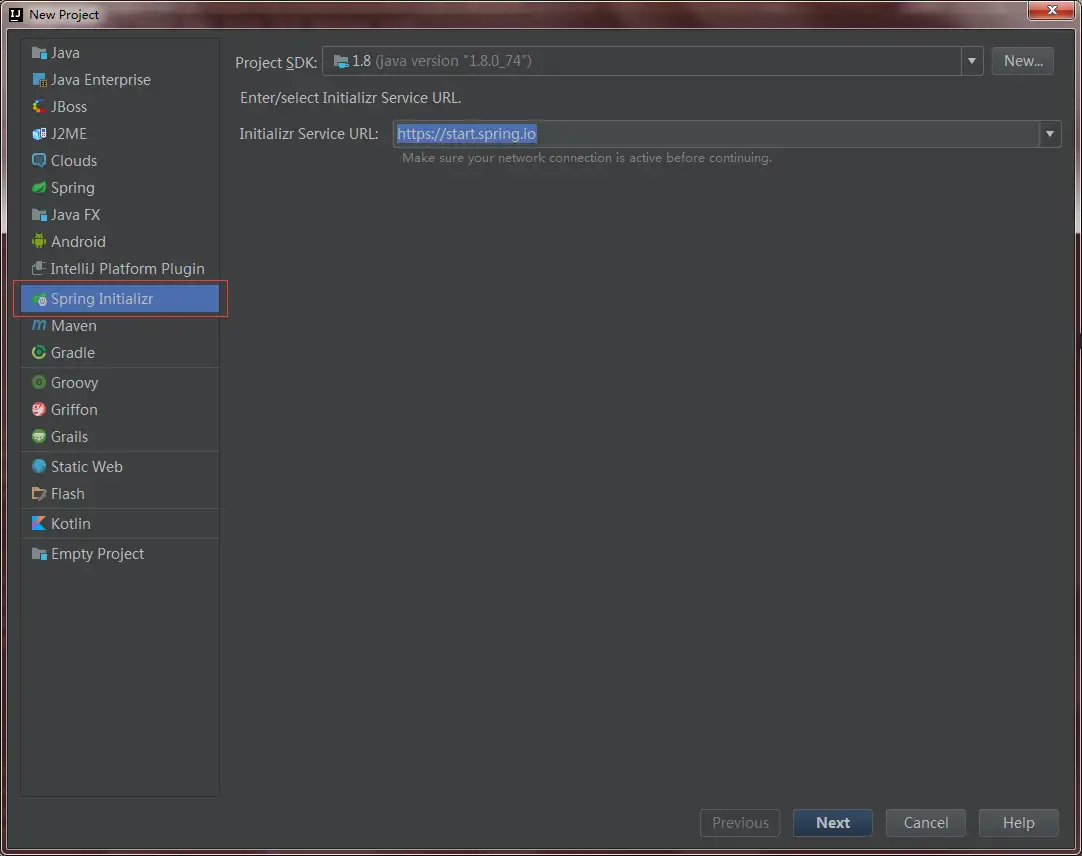1082x856 pixels.
Task: Open the Project SDK dropdown arrow
Action: click(972, 61)
